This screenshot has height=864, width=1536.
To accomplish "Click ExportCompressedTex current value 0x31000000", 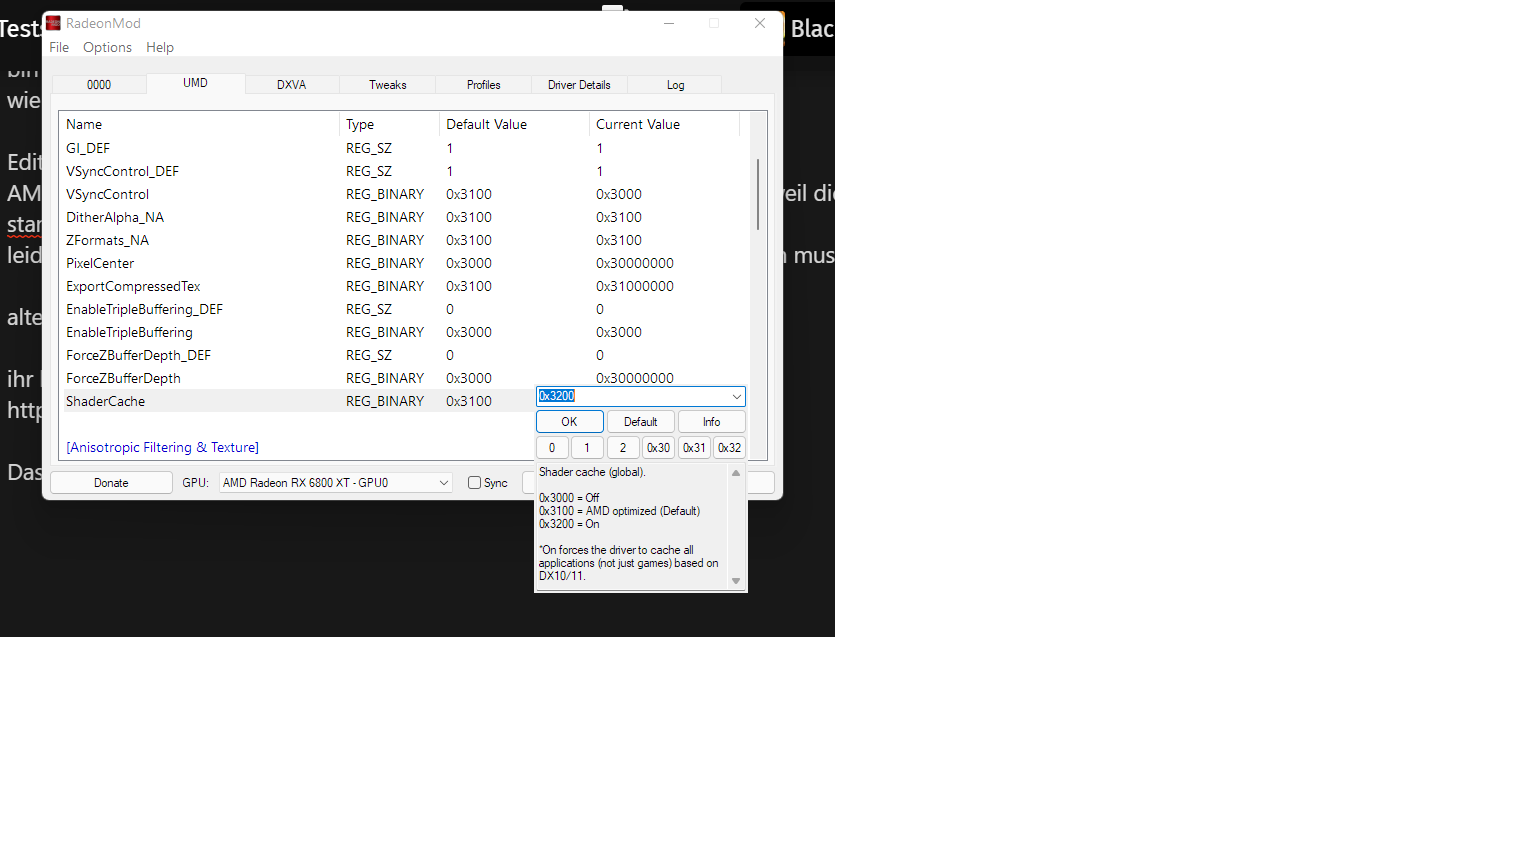I will point(635,286).
